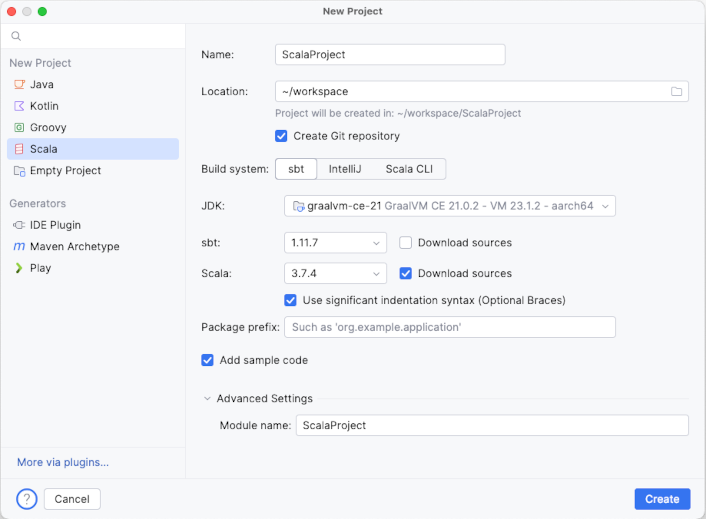Click the Maven Archetype m icon
Screen dimensions: 706x519
pos(19,246)
